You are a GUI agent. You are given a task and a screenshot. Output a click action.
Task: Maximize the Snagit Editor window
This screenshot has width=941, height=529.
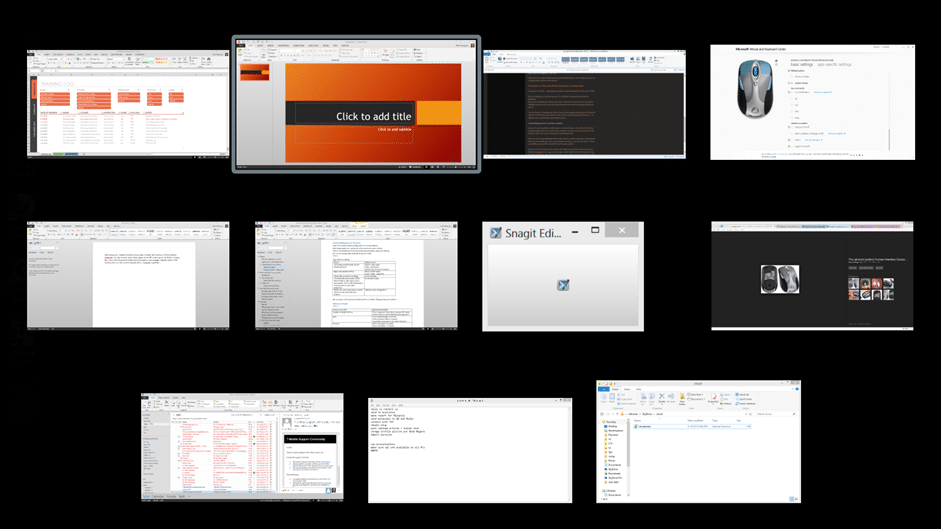point(595,231)
